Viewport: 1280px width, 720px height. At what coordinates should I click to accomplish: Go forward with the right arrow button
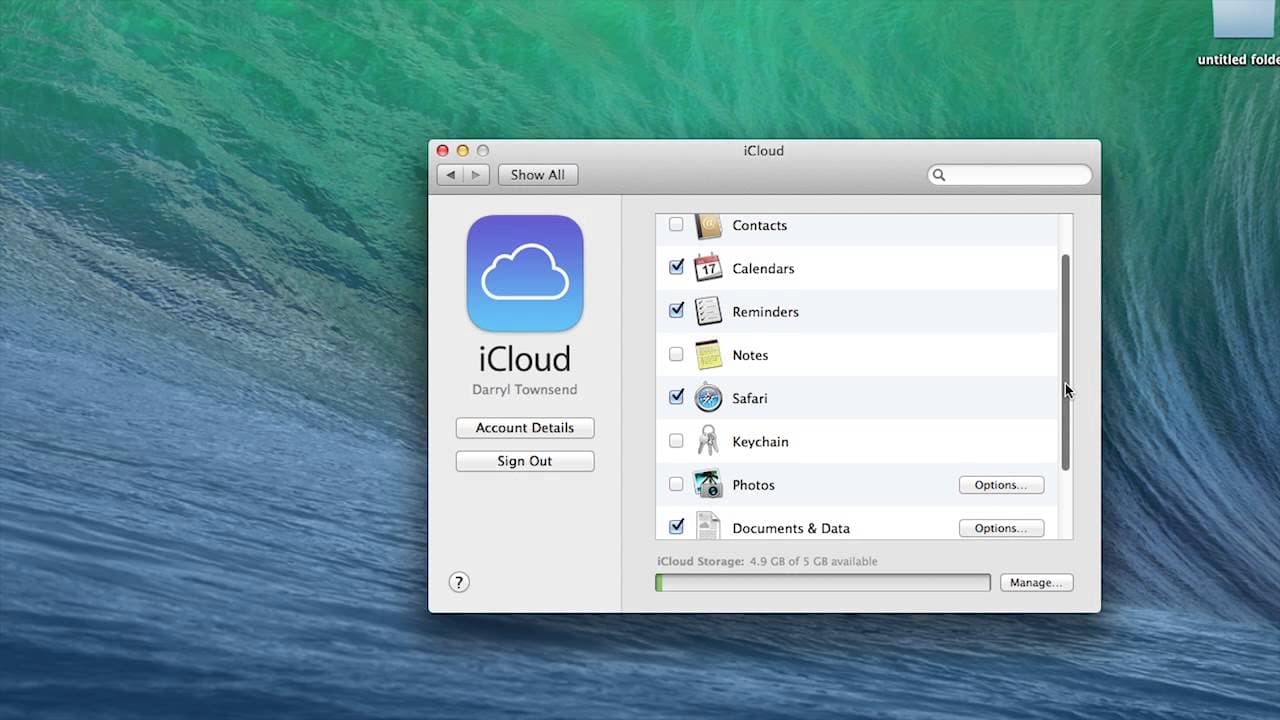pos(476,175)
